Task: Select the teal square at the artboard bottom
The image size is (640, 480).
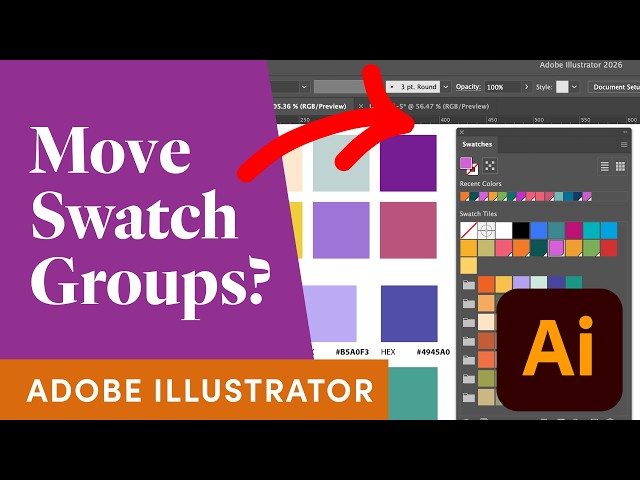Action: [413, 393]
